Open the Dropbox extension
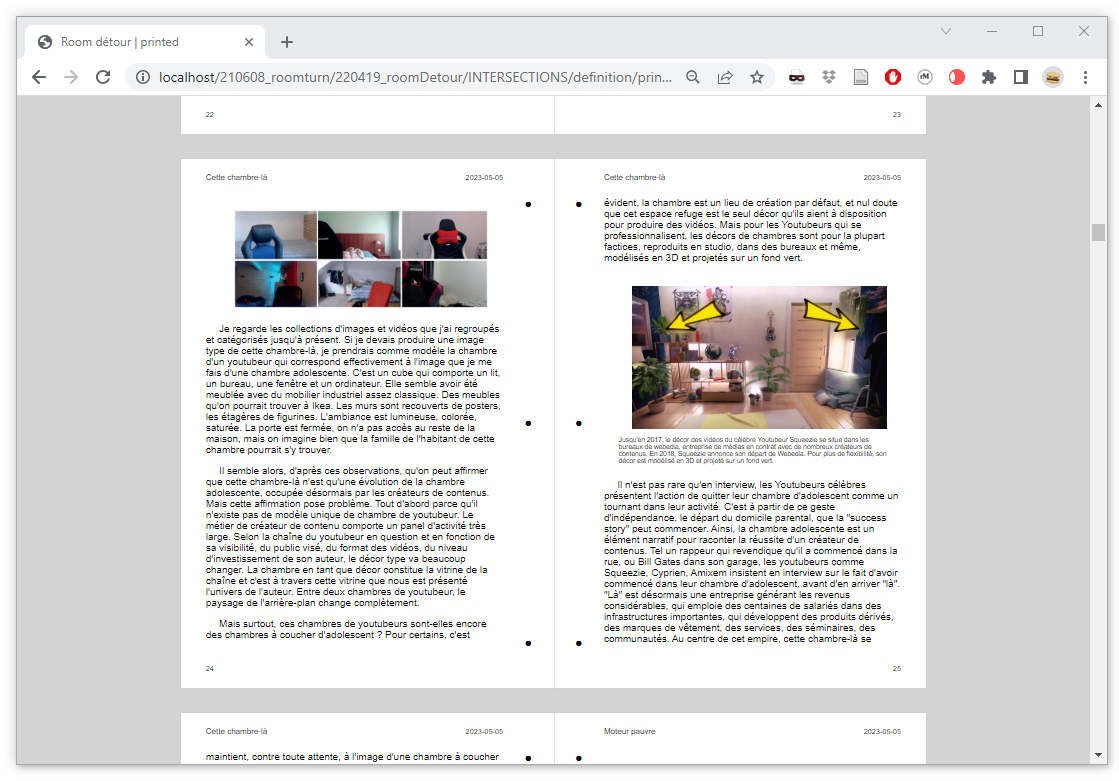 tap(828, 77)
